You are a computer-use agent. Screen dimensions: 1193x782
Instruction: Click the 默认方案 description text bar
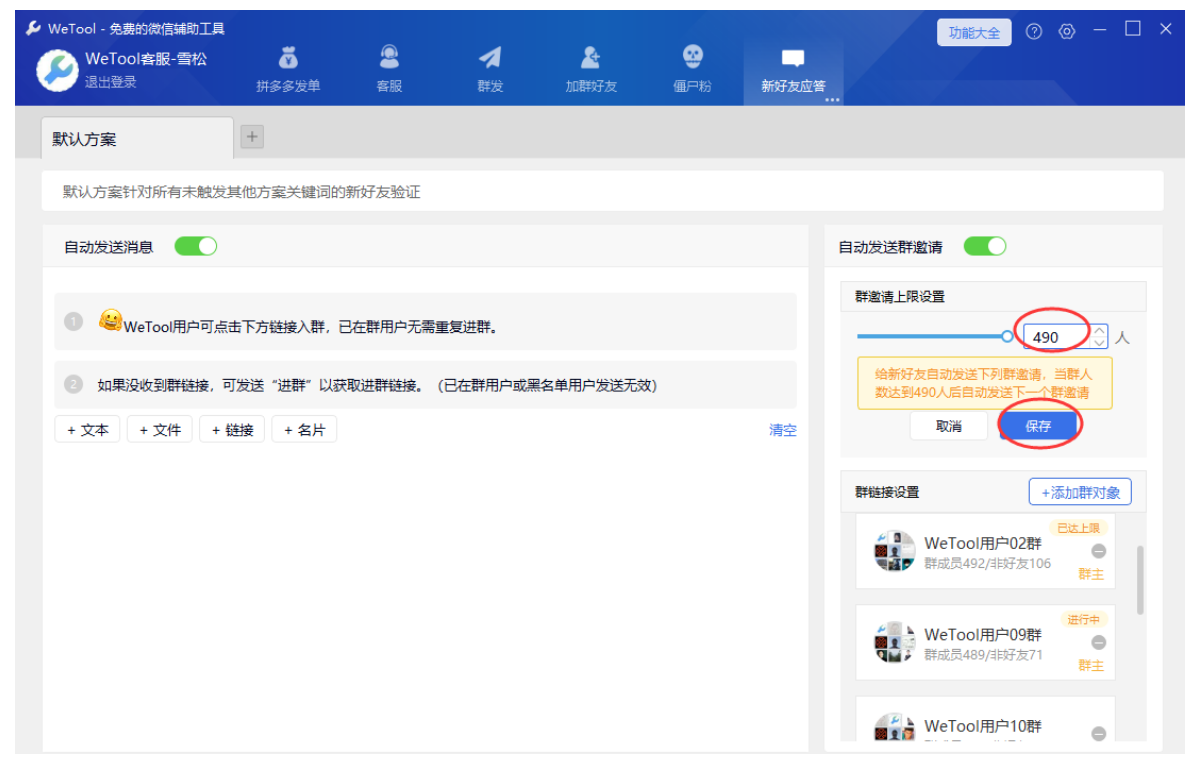pyautogui.click(x=603, y=191)
